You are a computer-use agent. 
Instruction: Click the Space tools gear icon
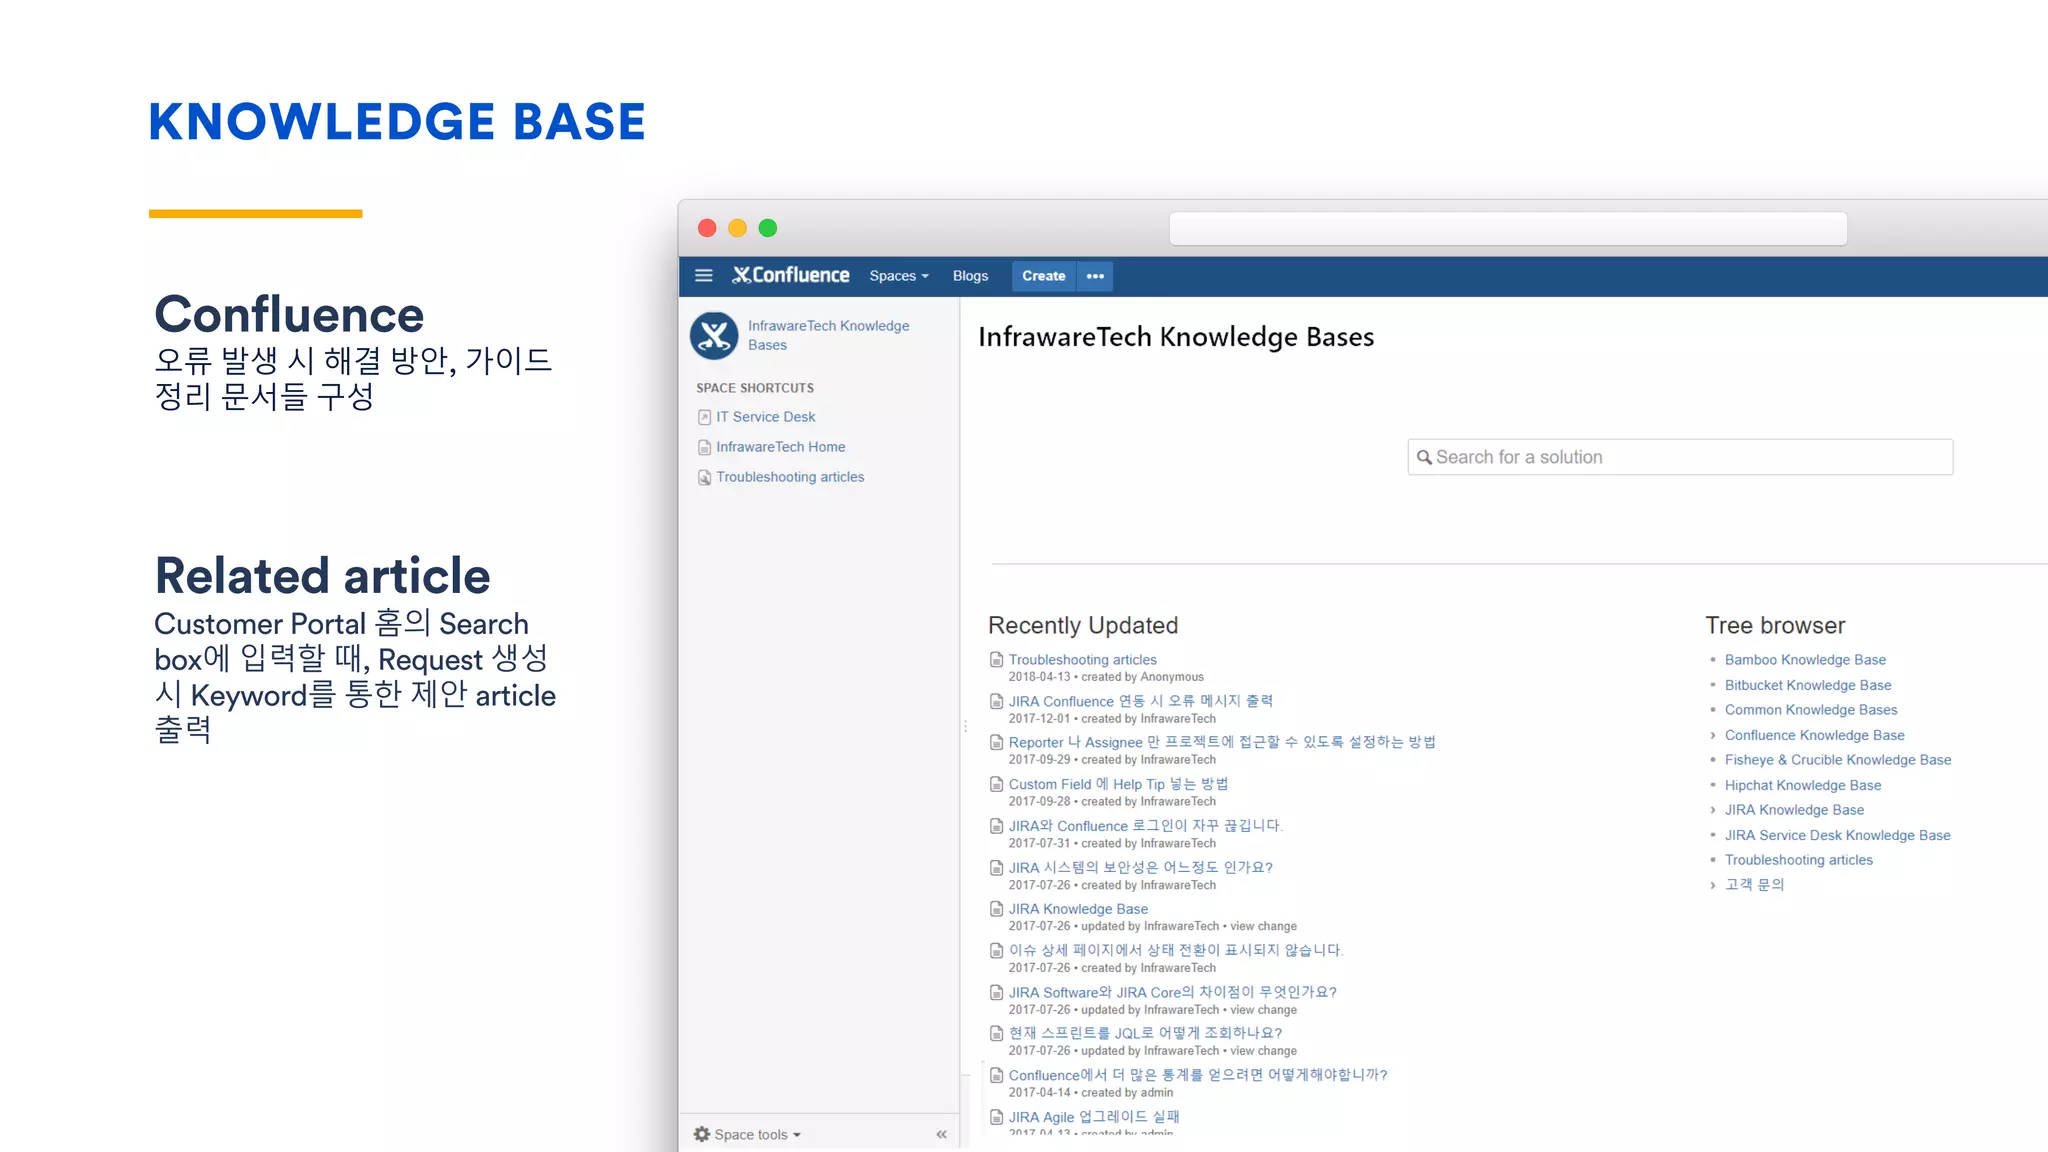(702, 1134)
